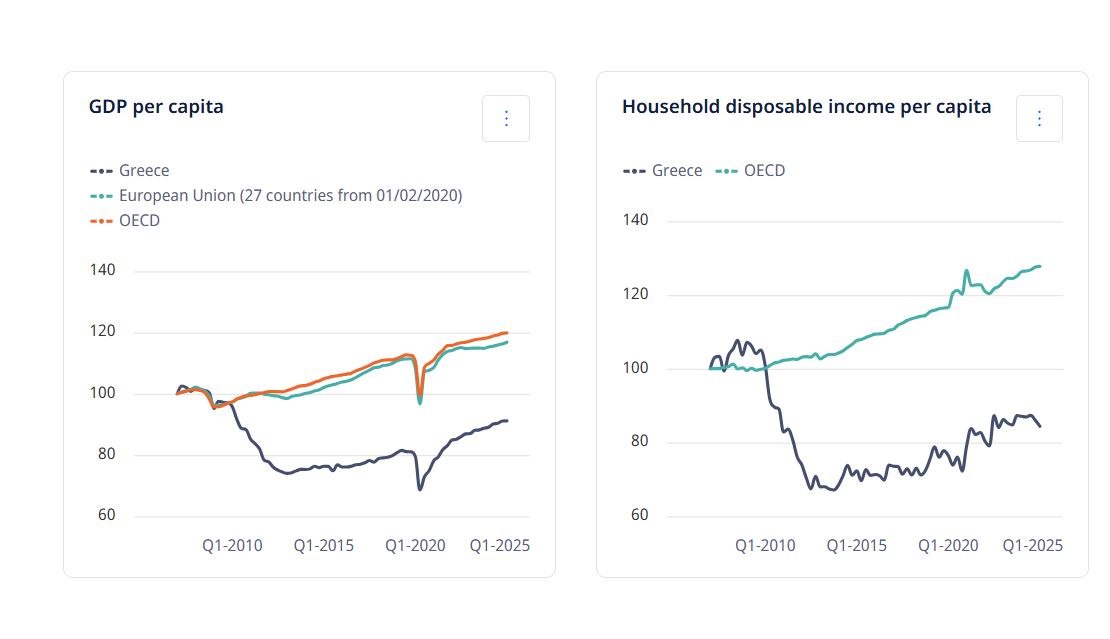This screenshot has height=639, width=1110.
Task: Select Q1-2020 label on GDP chart axis
Action: [x=415, y=546]
